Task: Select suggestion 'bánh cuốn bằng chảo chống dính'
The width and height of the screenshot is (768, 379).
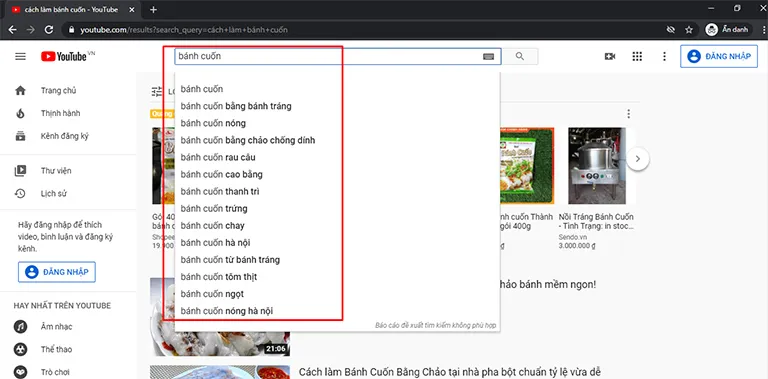Action: (x=337, y=140)
